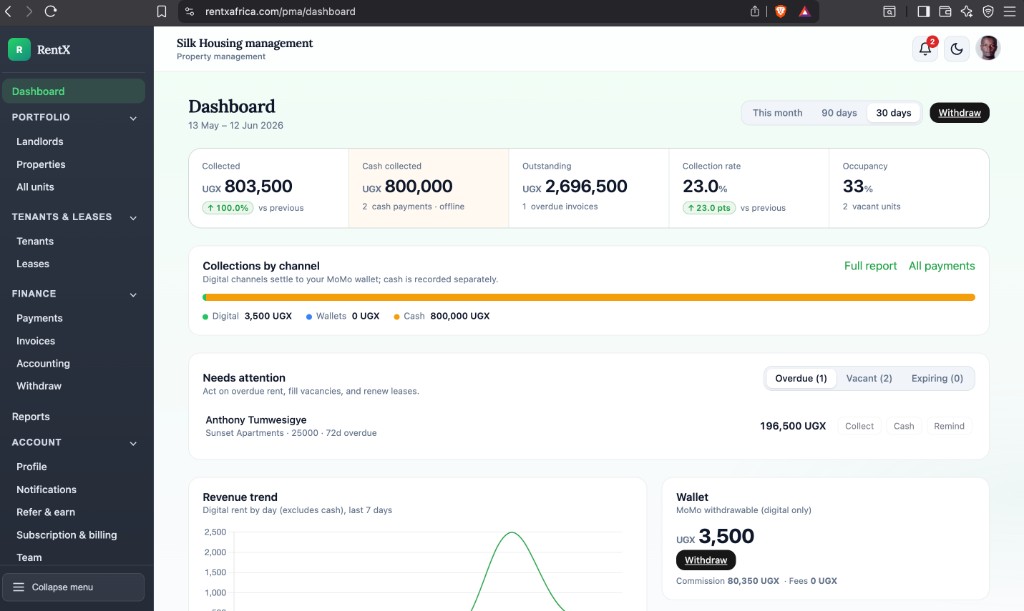Switch to the Overdue (1) tab
This screenshot has height=611, width=1024.
click(x=801, y=378)
